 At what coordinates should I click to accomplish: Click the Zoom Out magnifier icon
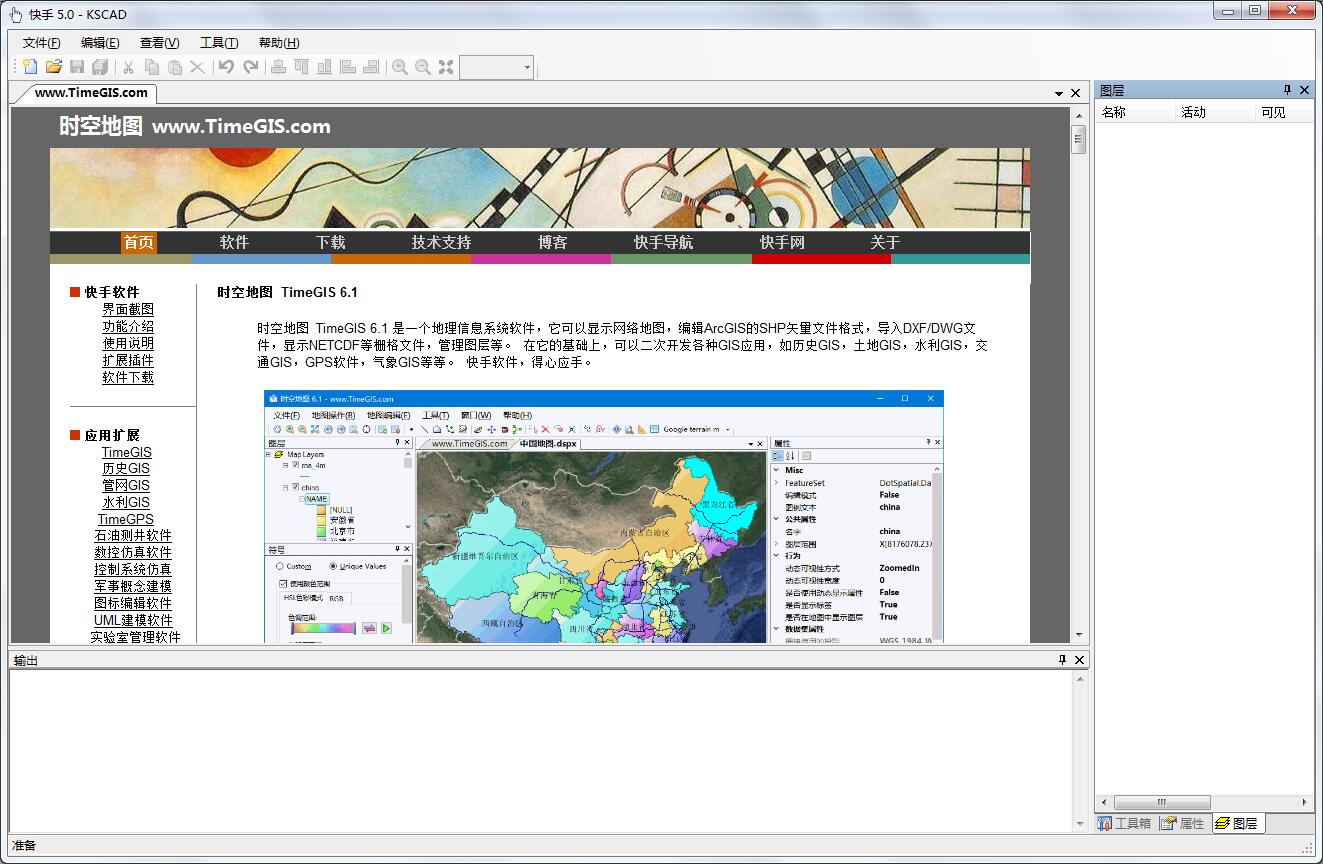pos(423,67)
